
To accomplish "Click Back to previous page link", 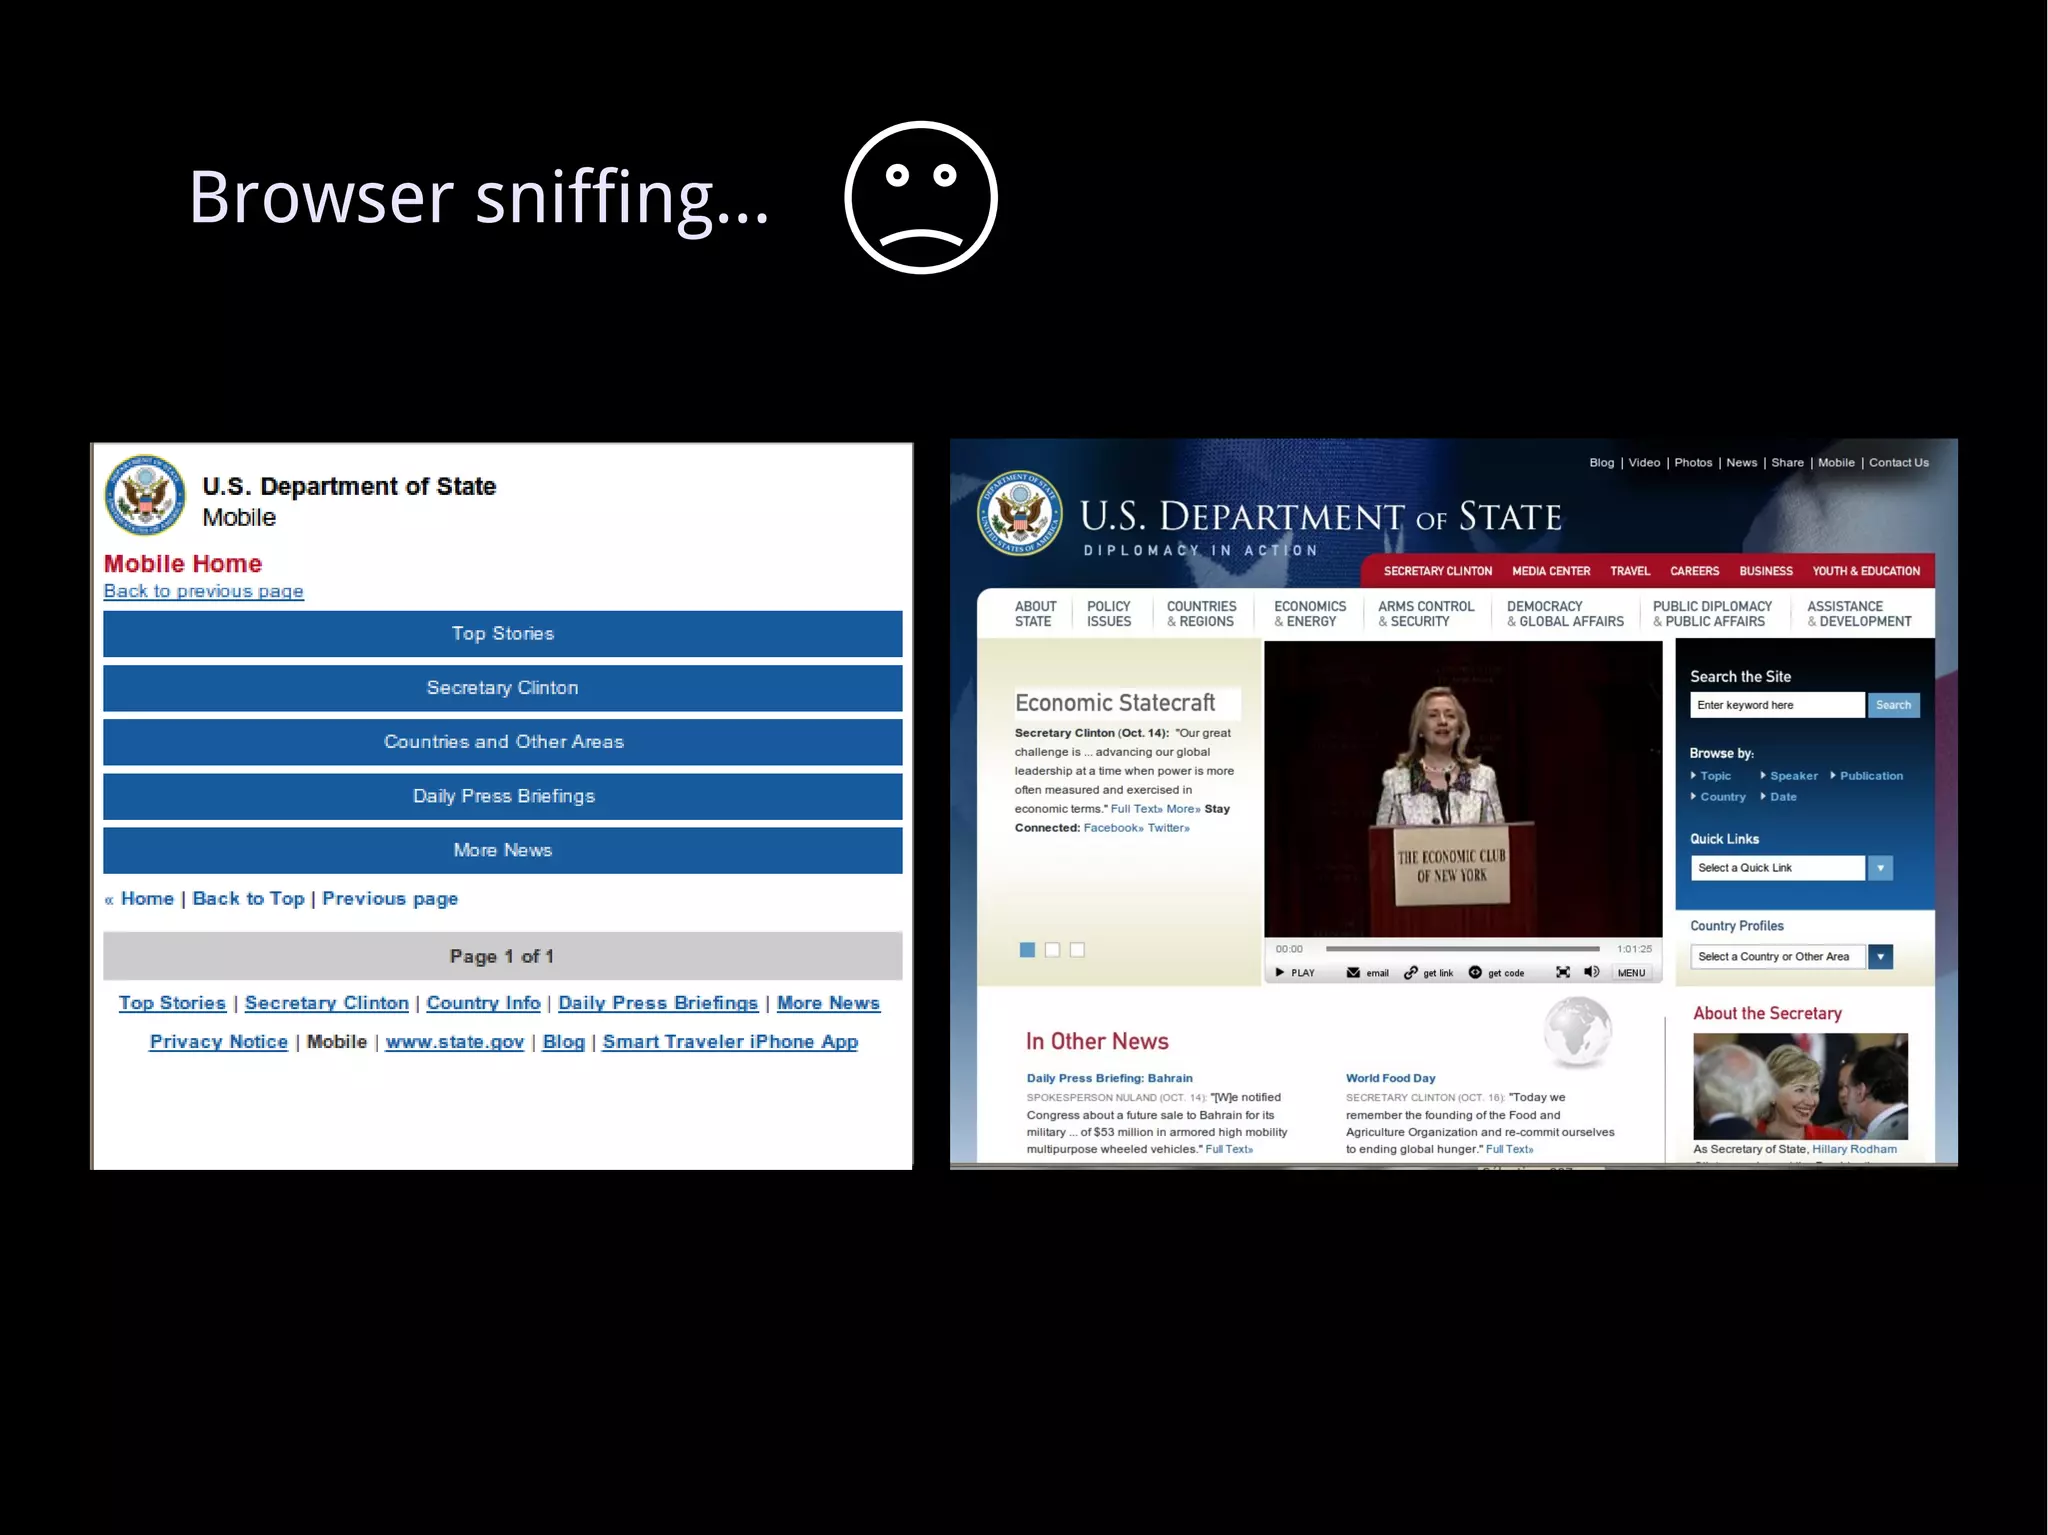I will (203, 591).
